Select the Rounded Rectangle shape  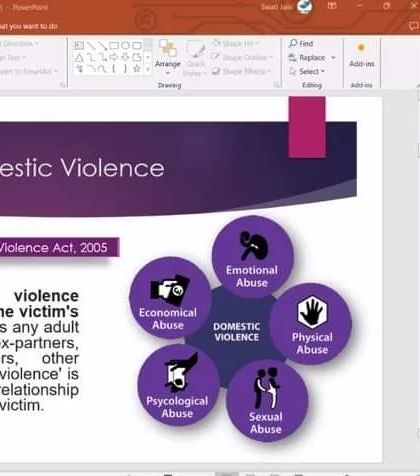click(137, 45)
